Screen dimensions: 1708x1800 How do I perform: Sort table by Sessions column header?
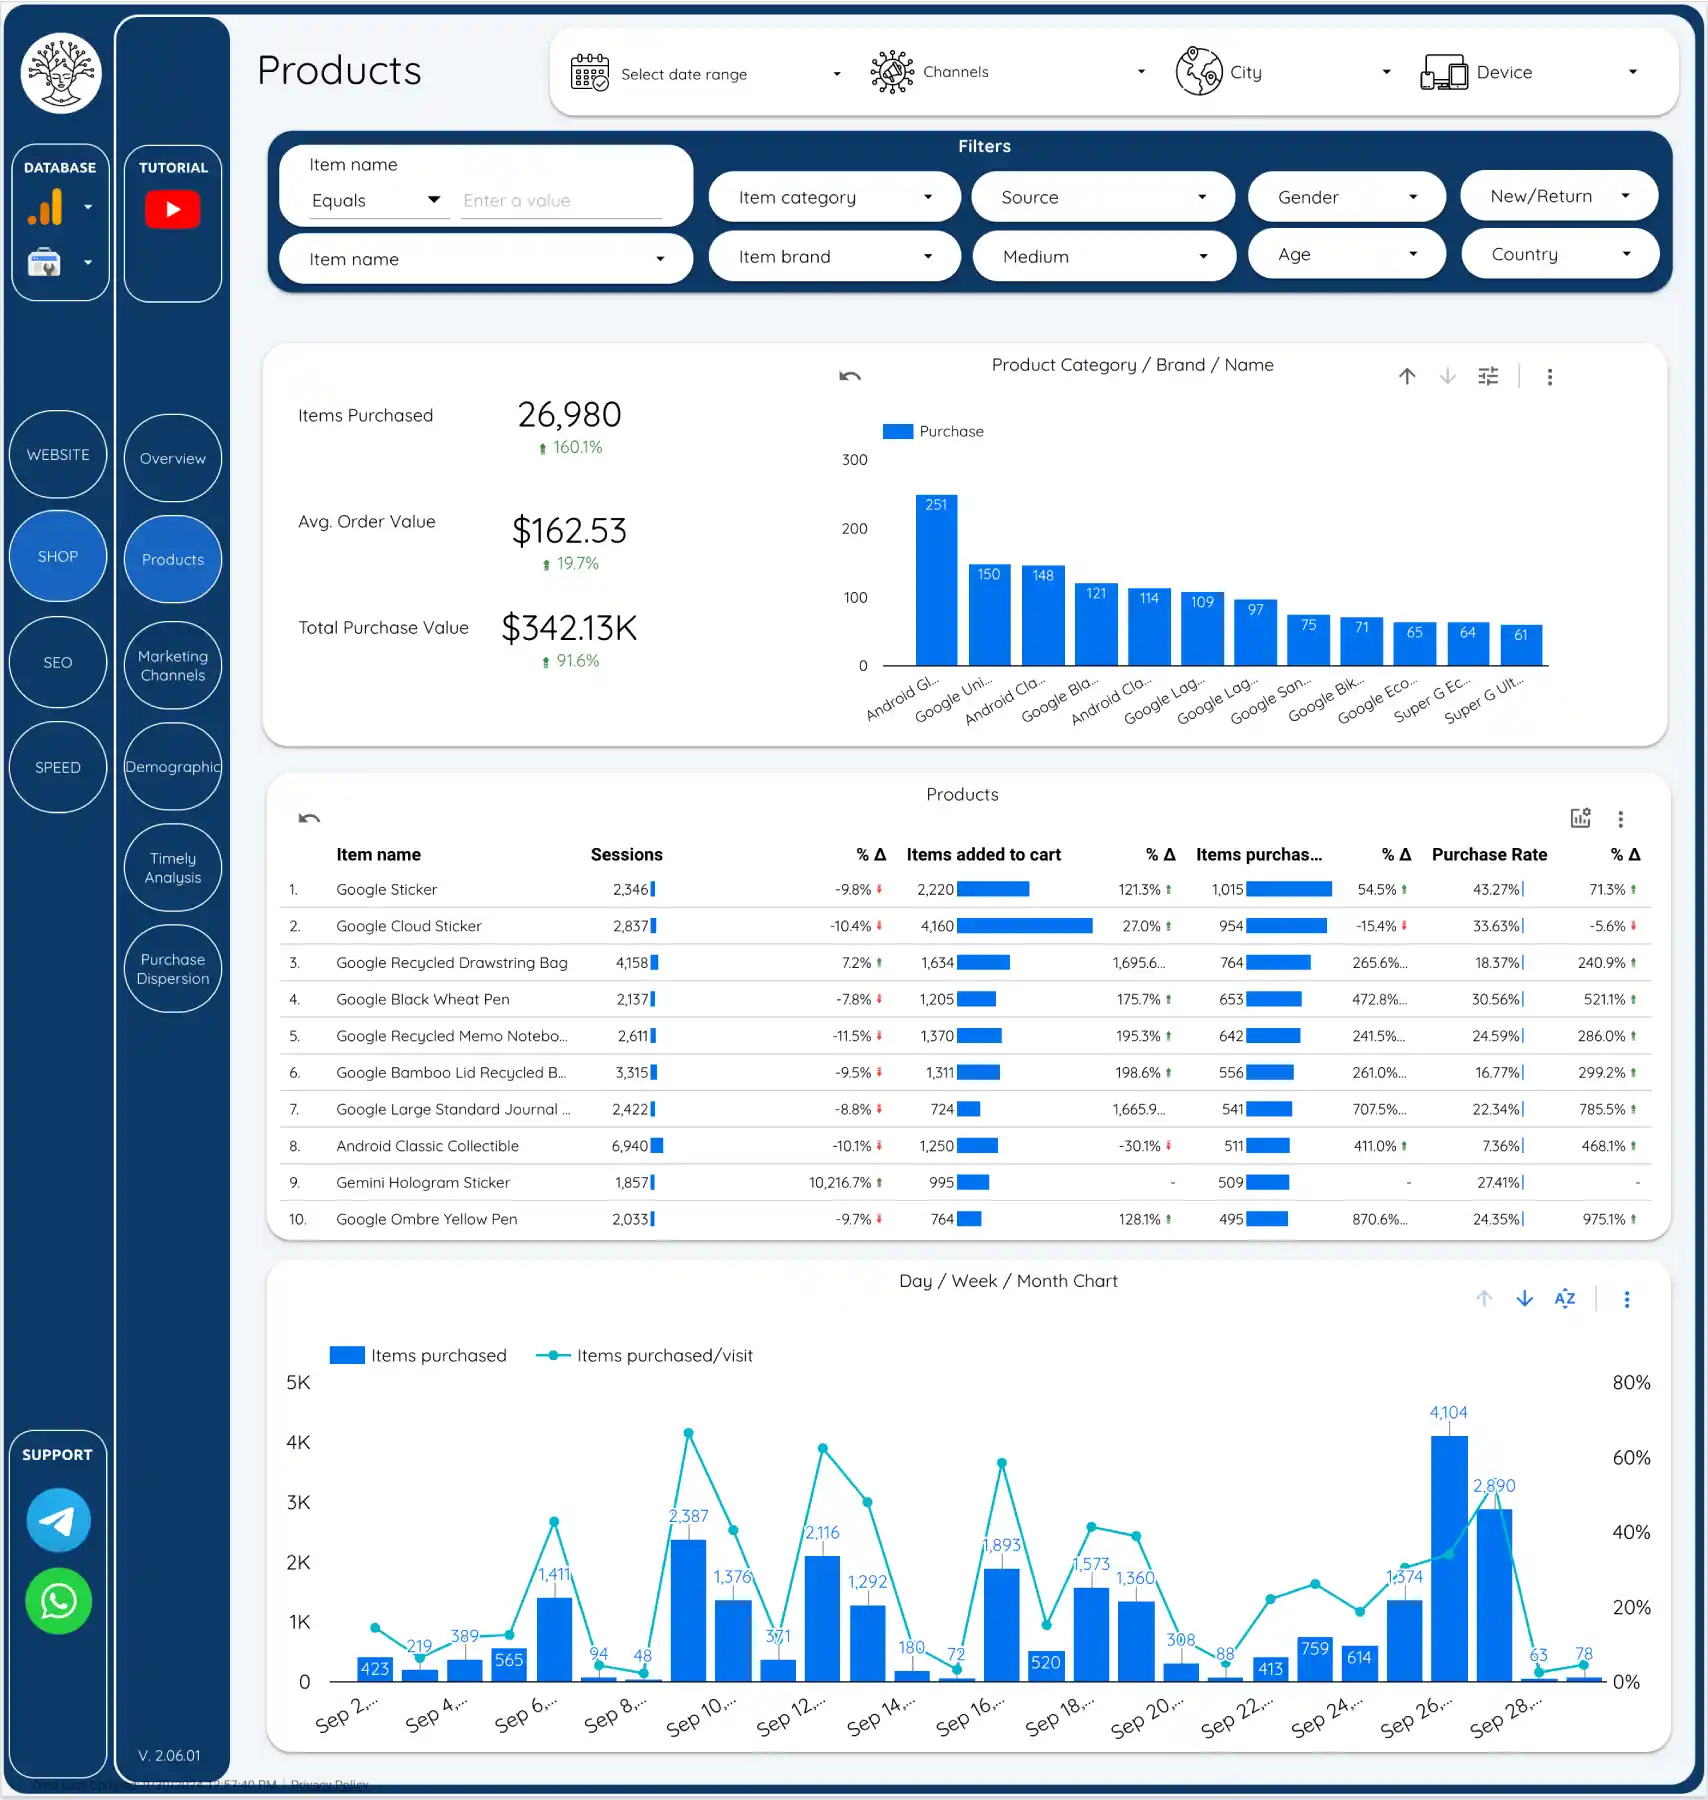pos(626,854)
